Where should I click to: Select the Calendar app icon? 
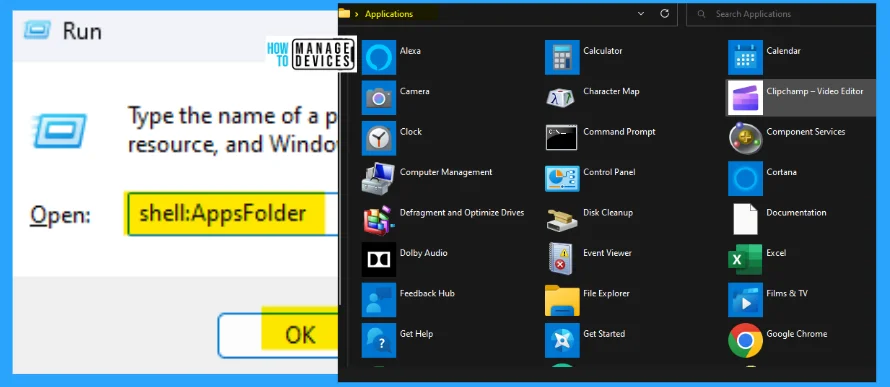tap(745, 57)
